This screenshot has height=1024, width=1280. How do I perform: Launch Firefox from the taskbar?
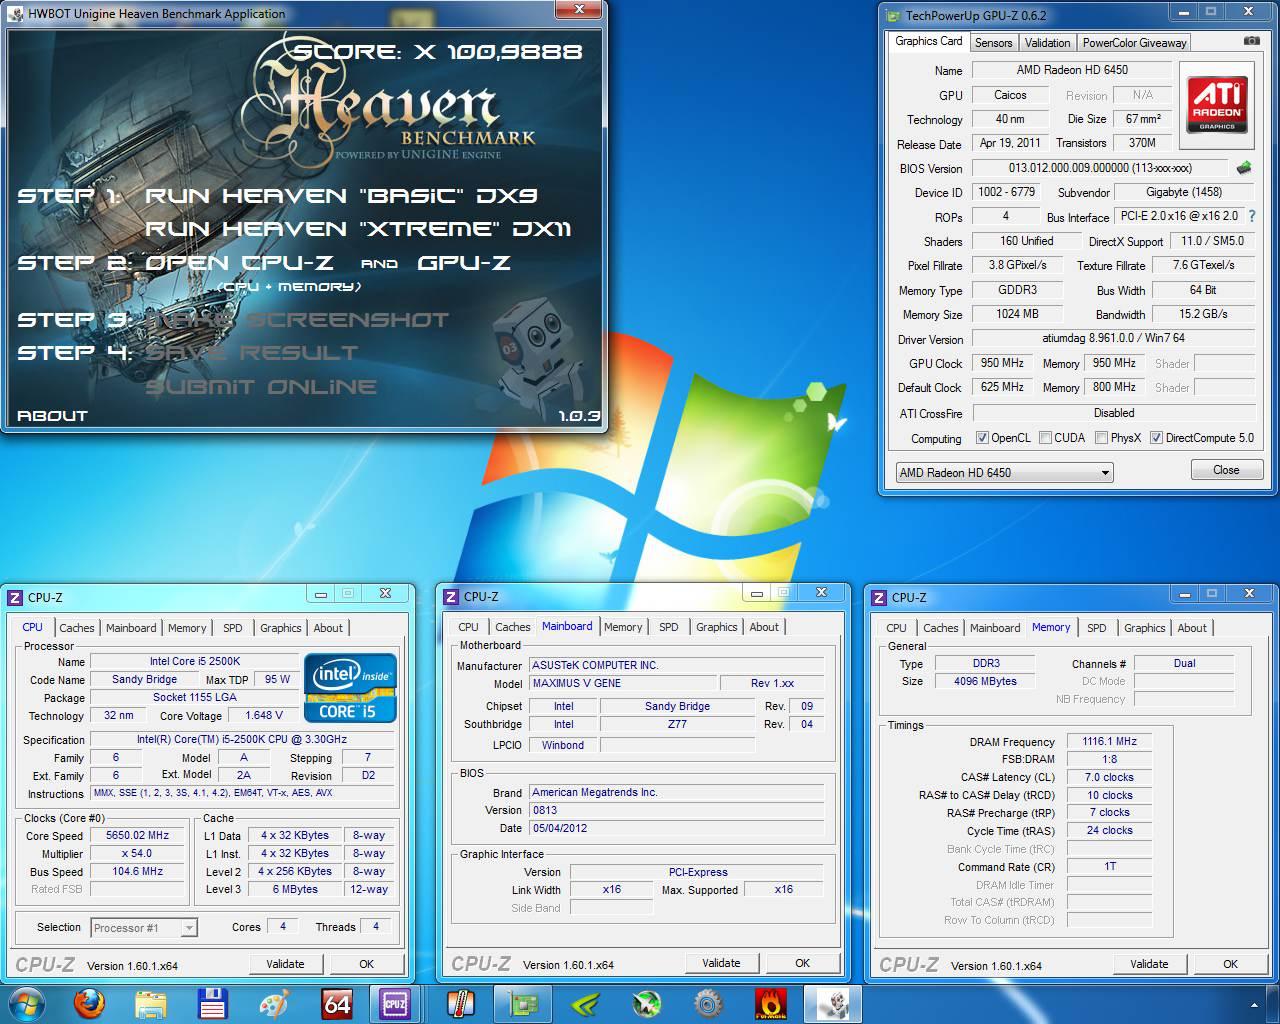click(x=89, y=1003)
